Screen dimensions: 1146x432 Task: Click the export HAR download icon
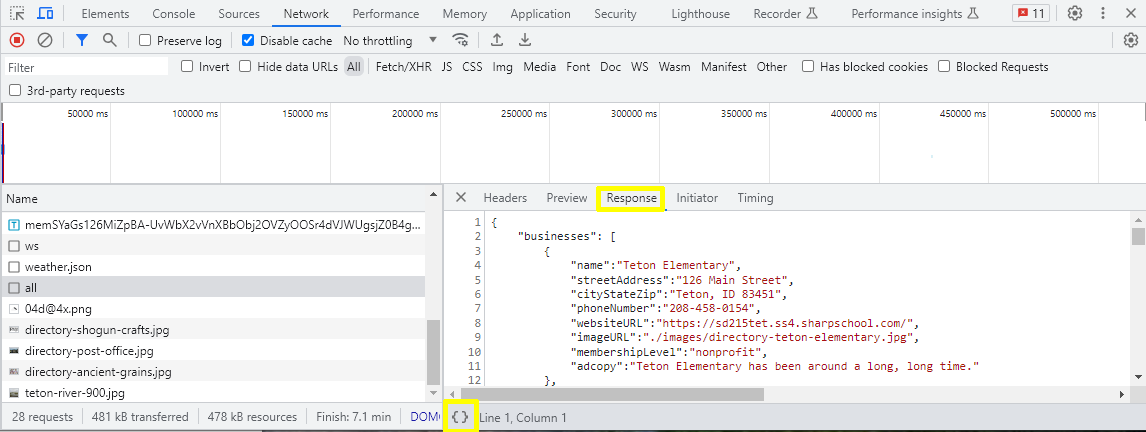[x=525, y=40]
